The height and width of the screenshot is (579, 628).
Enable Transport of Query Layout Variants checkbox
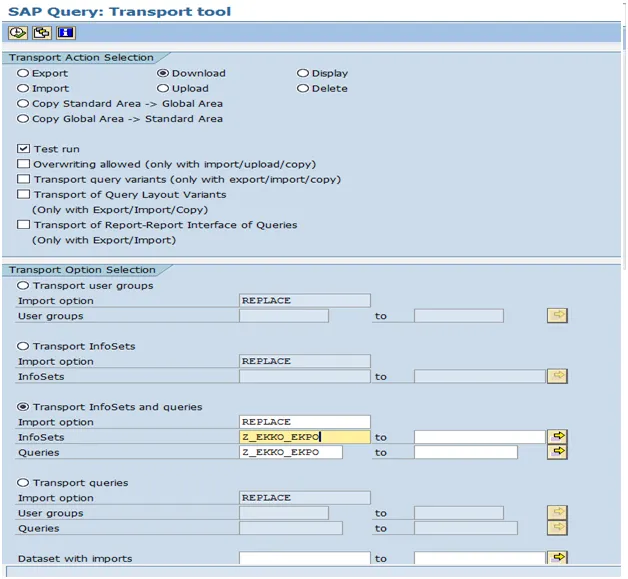coord(23,194)
